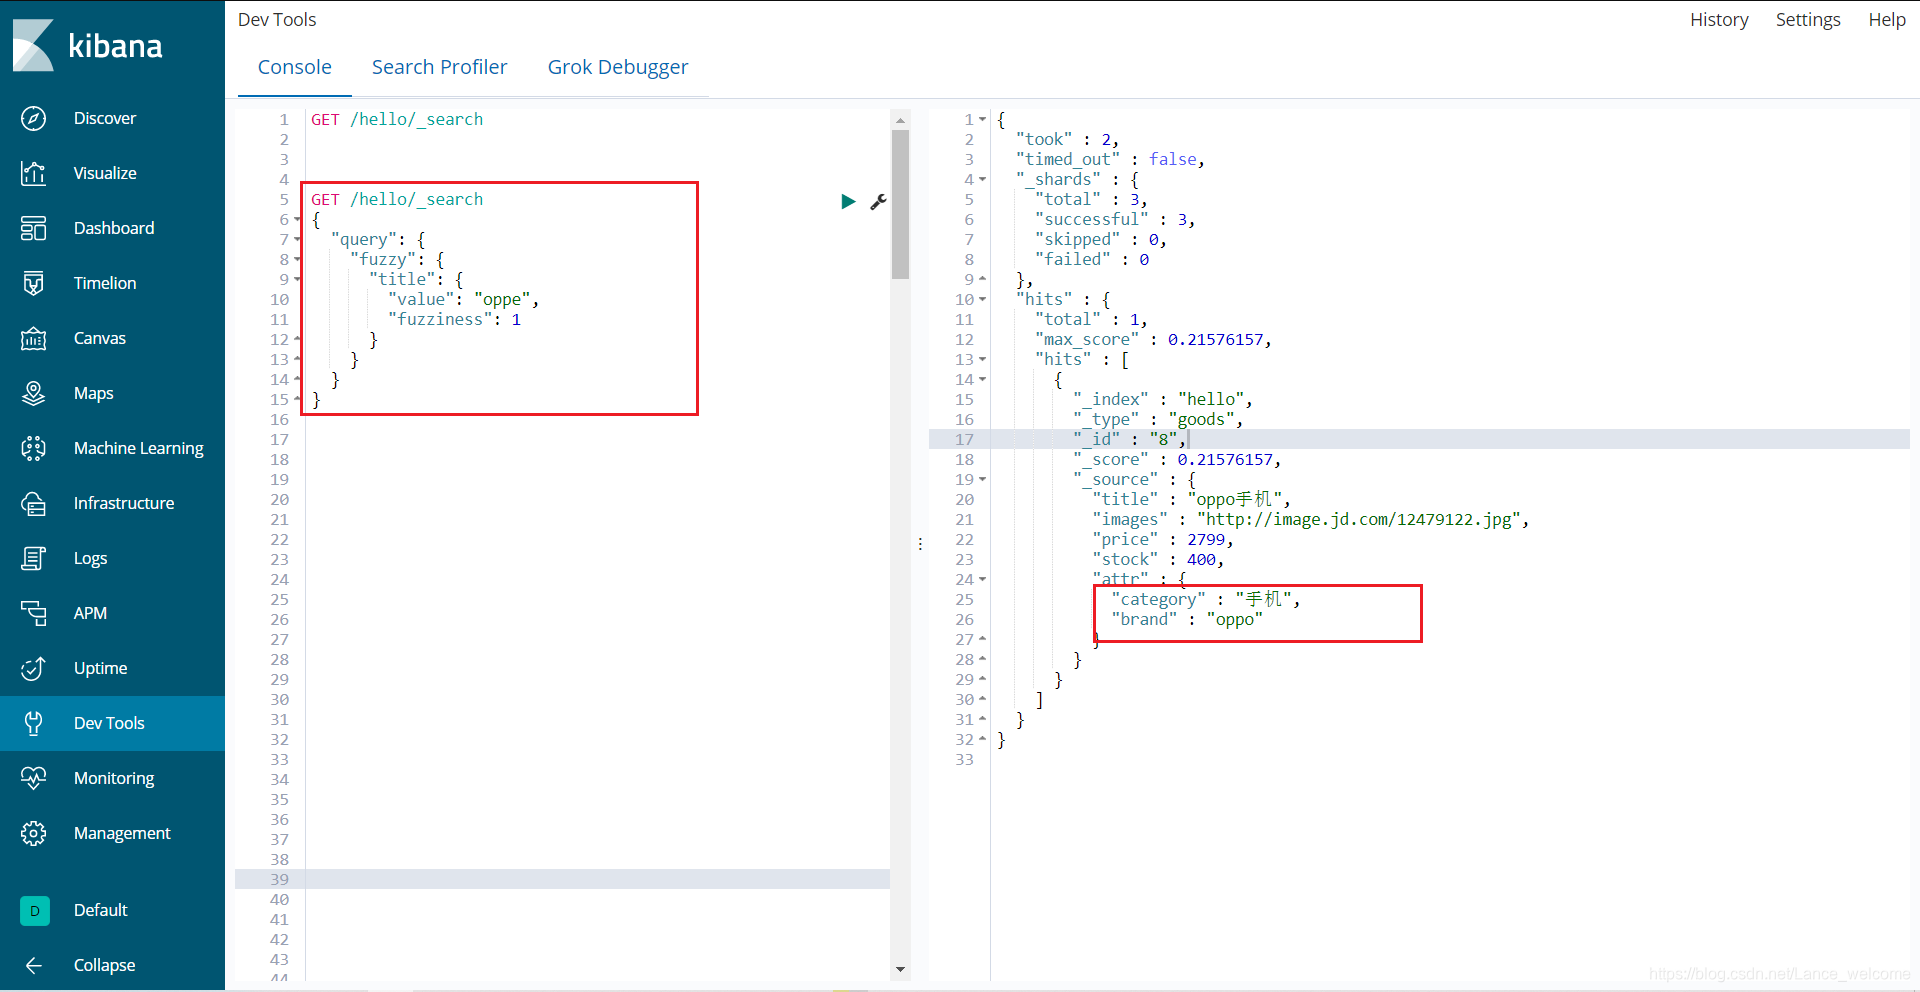
Task: Click the editor vertical scrollbar thumb
Action: coord(900,204)
